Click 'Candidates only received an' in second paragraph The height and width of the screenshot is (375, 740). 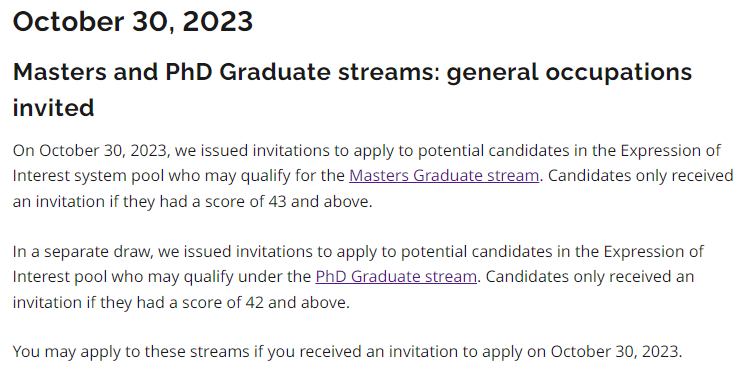590,276
